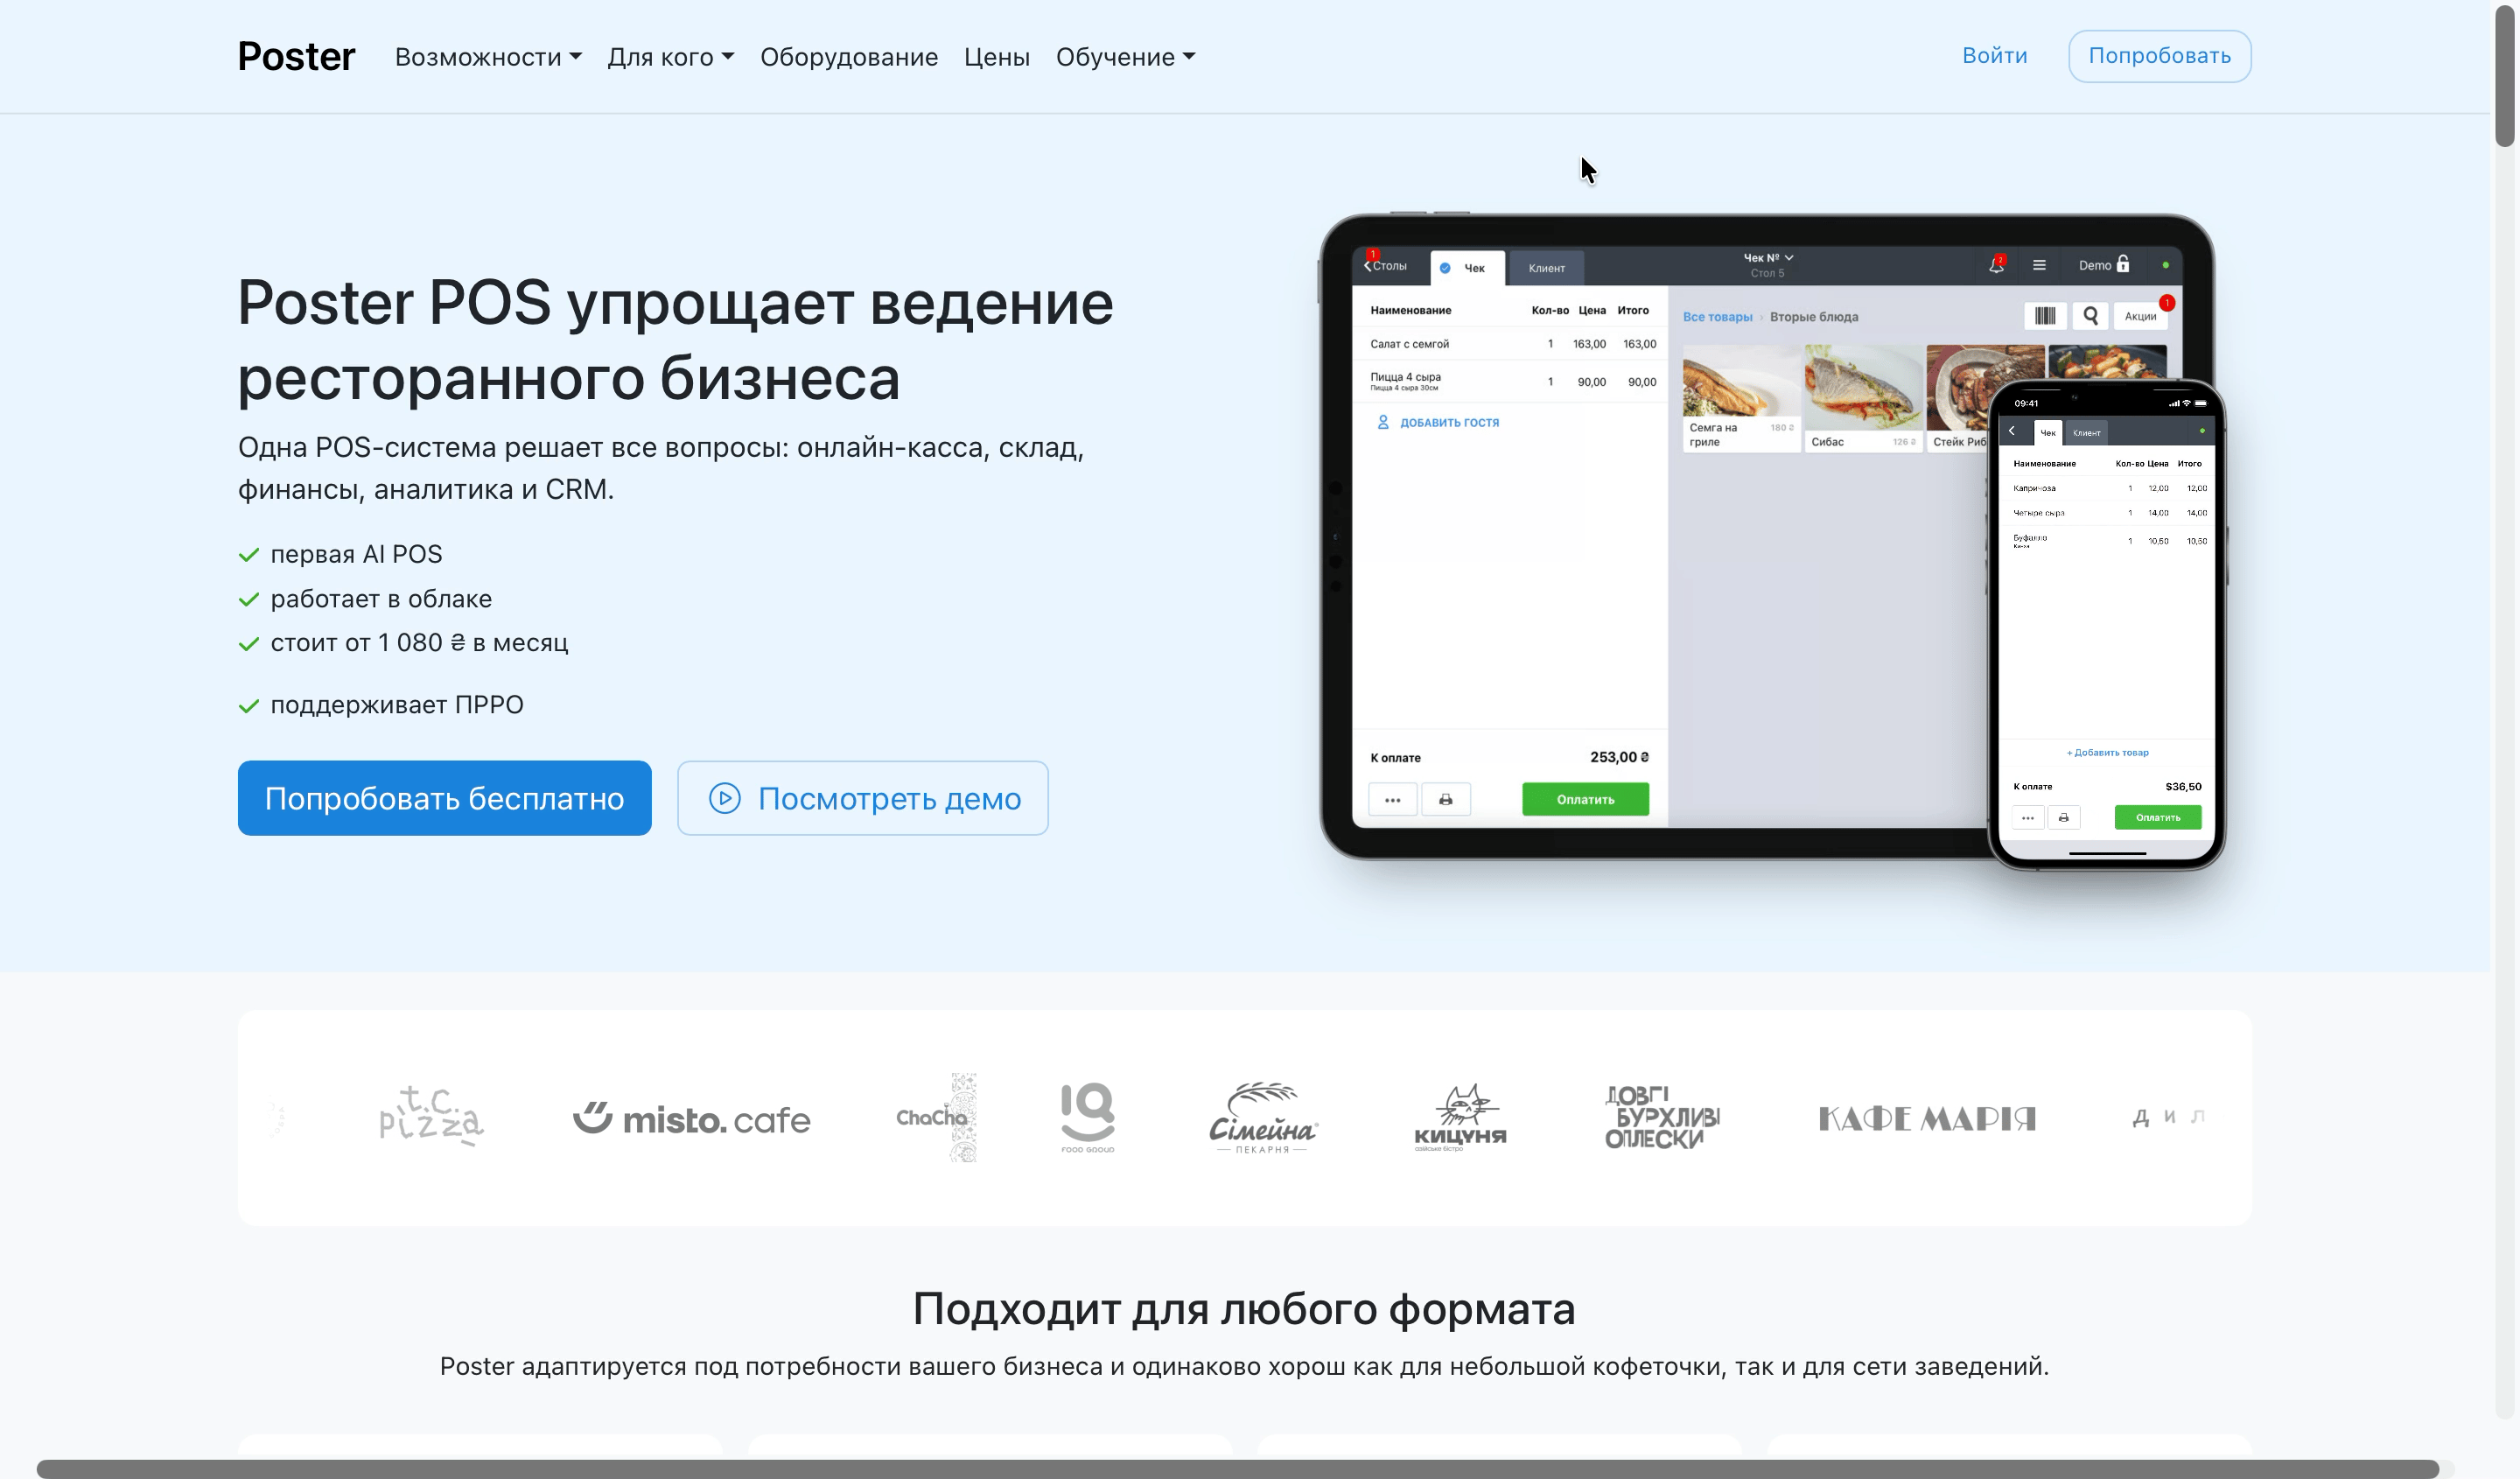Click the search magnifier icon on tablet
This screenshot has width=2520, height=1479.
[2090, 316]
